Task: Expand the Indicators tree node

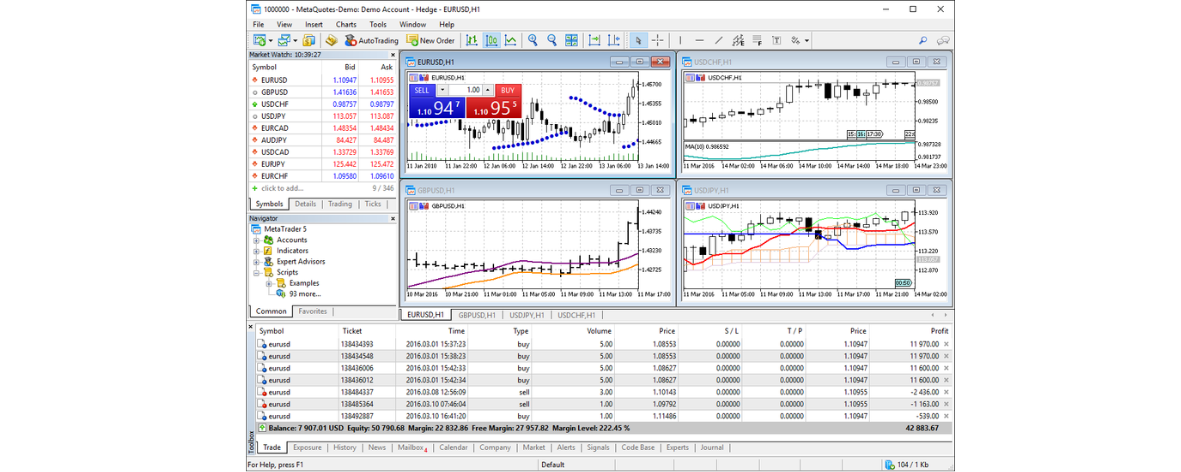Action: point(256,251)
